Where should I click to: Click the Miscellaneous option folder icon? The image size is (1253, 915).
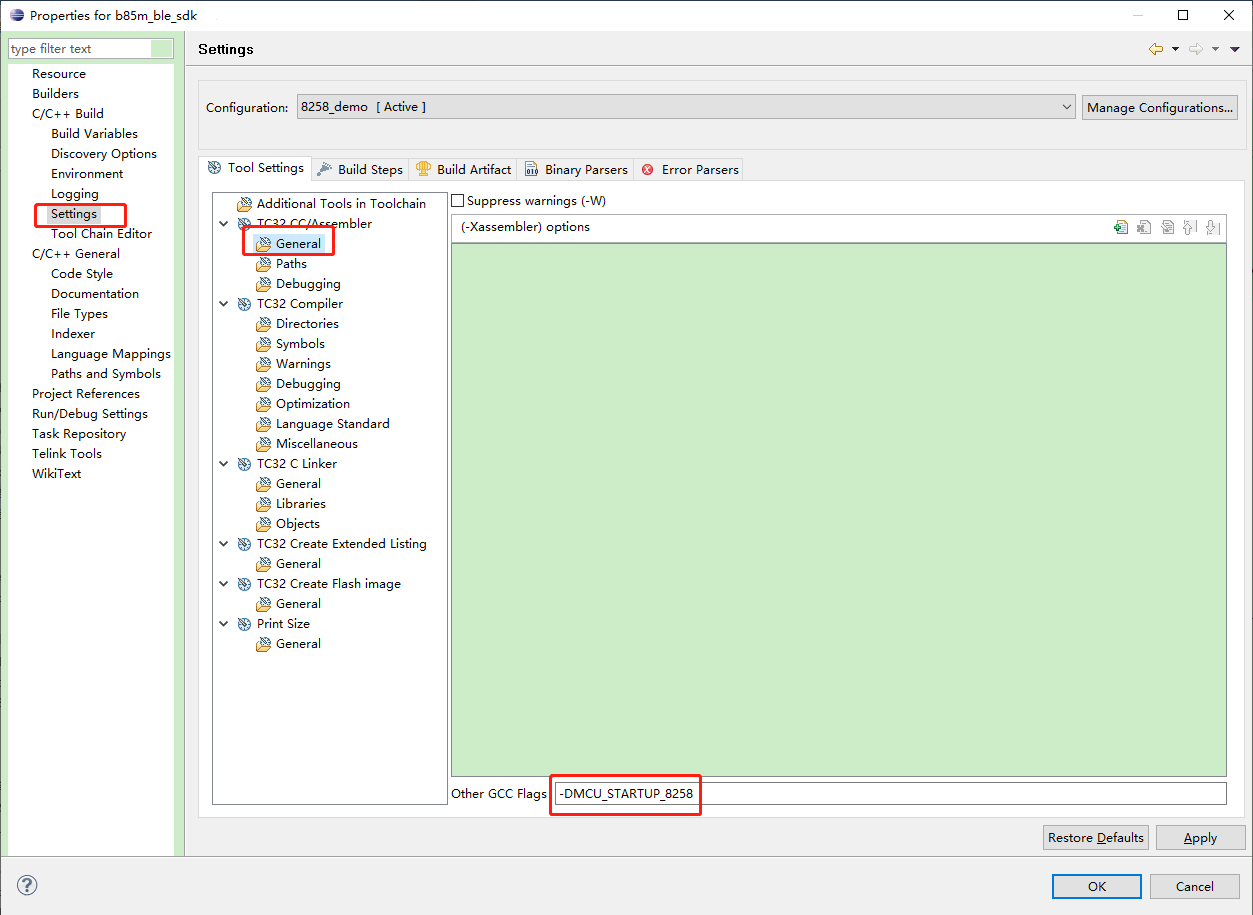coord(264,443)
